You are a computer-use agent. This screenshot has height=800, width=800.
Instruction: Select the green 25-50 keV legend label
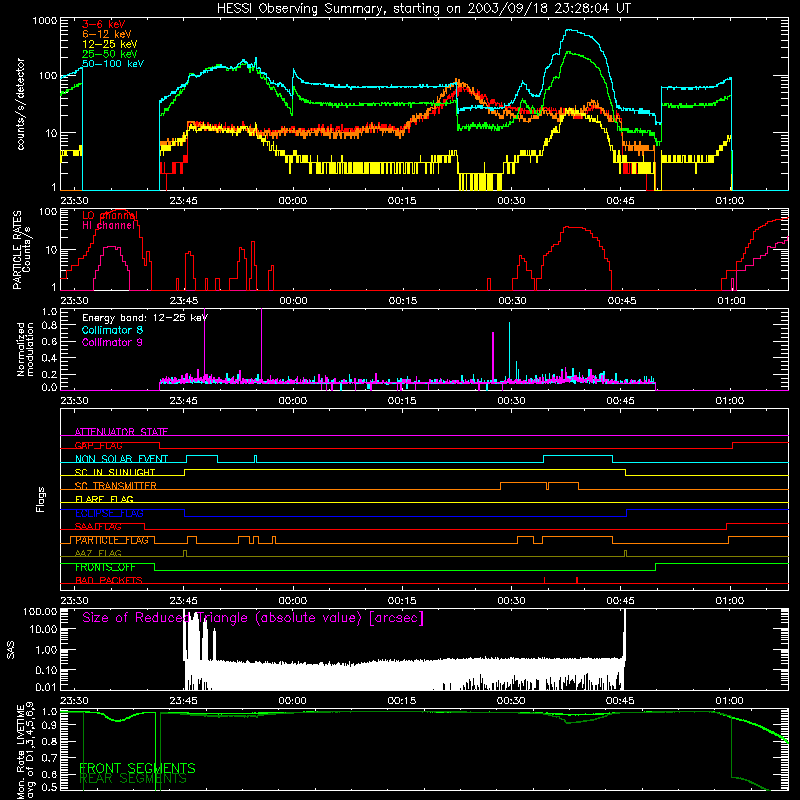tap(110, 54)
